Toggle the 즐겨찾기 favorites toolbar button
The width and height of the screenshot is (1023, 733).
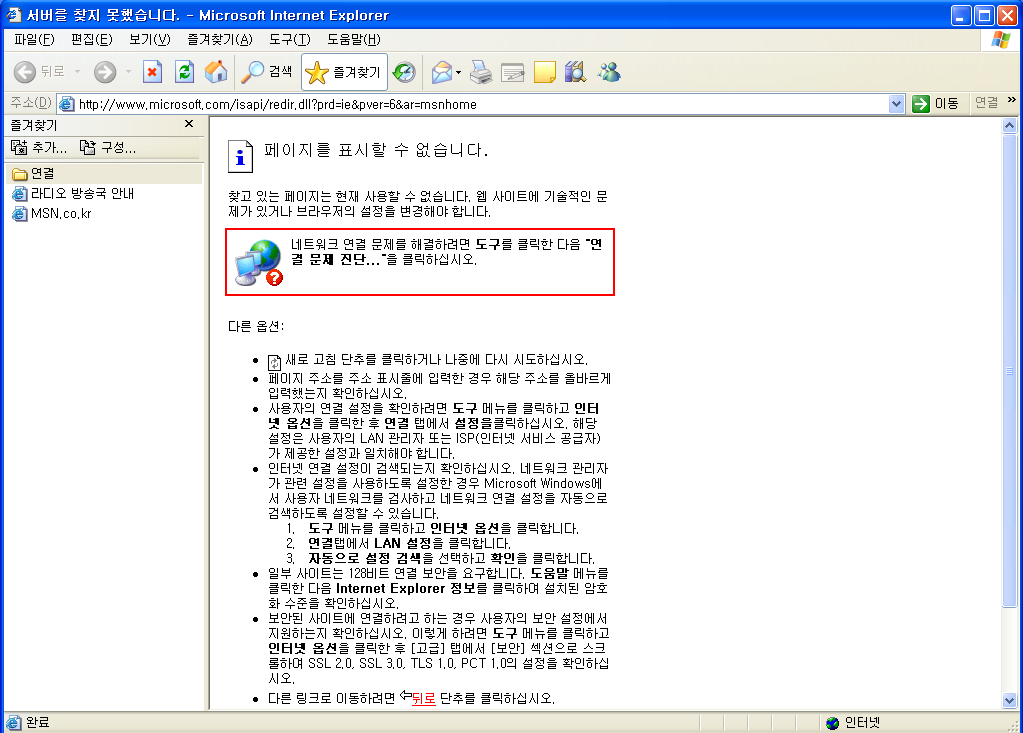point(344,72)
